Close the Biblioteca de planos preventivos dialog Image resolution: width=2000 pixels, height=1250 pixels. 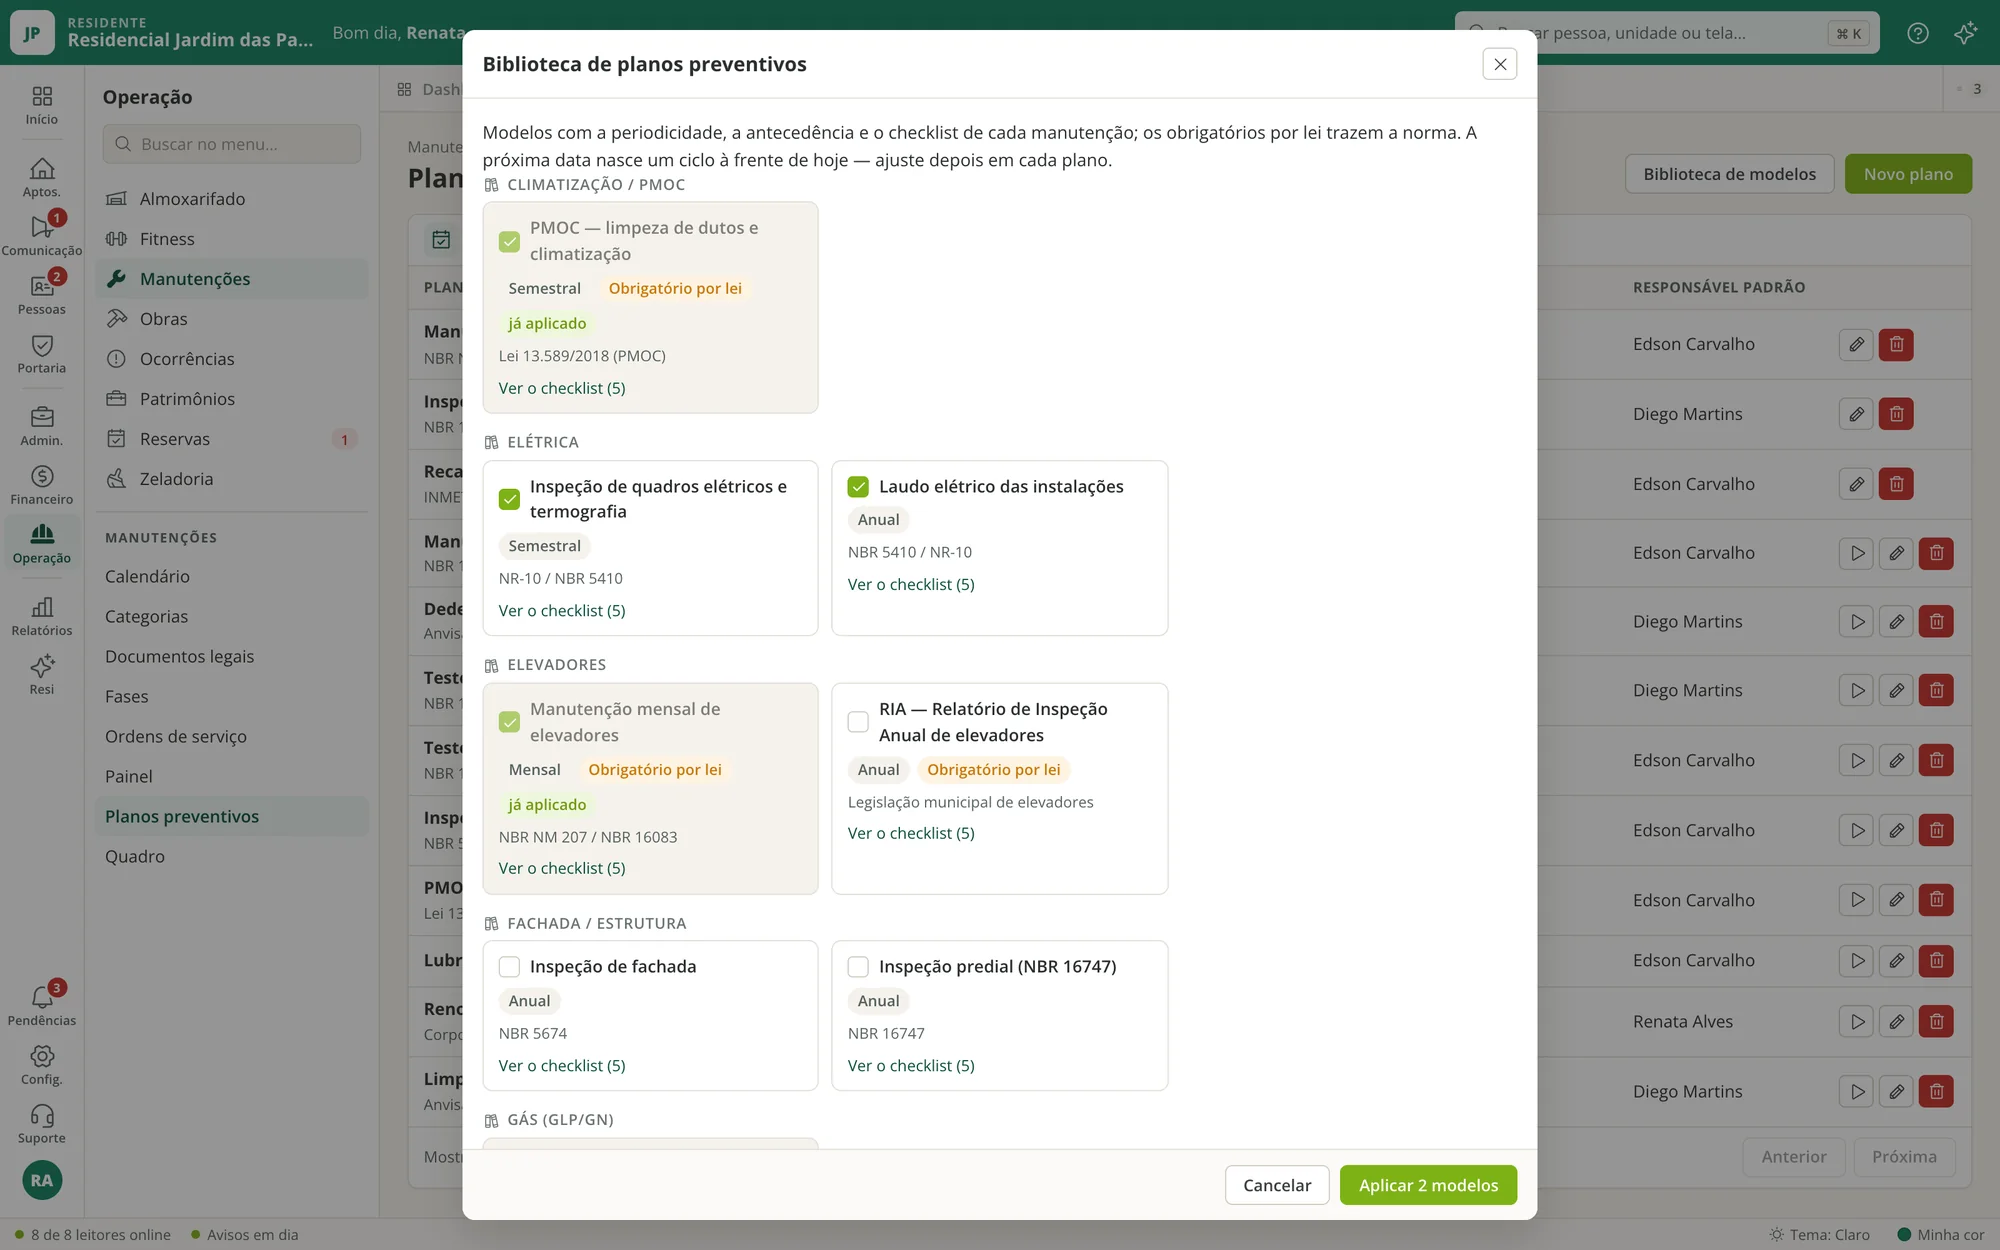pos(1499,64)
